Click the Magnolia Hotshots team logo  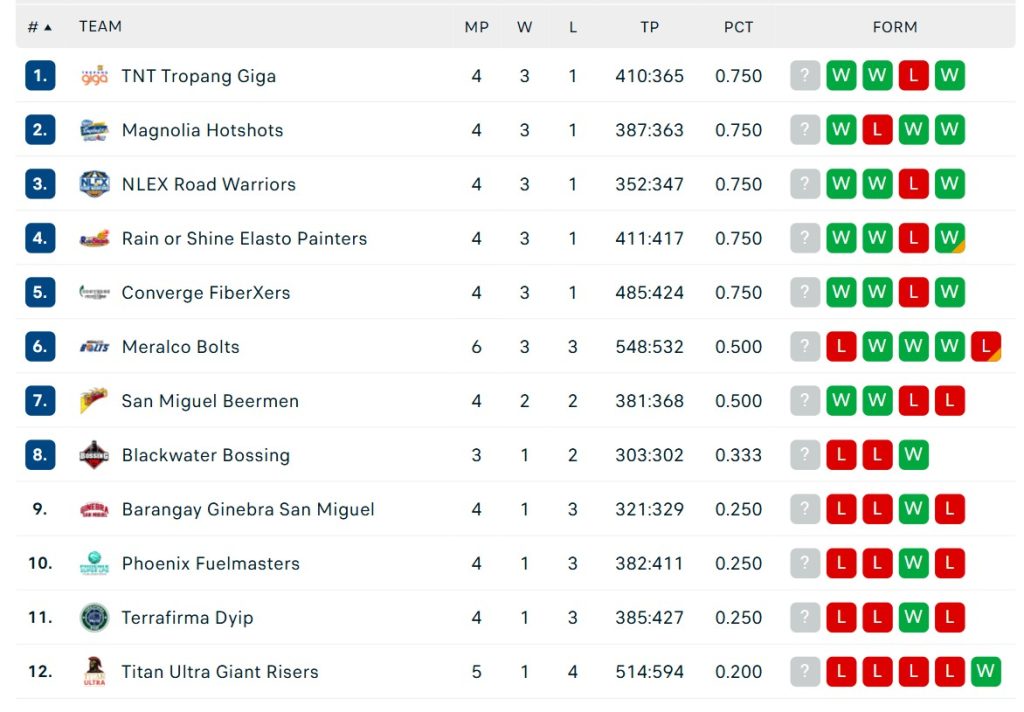click(x=94, y=130)
